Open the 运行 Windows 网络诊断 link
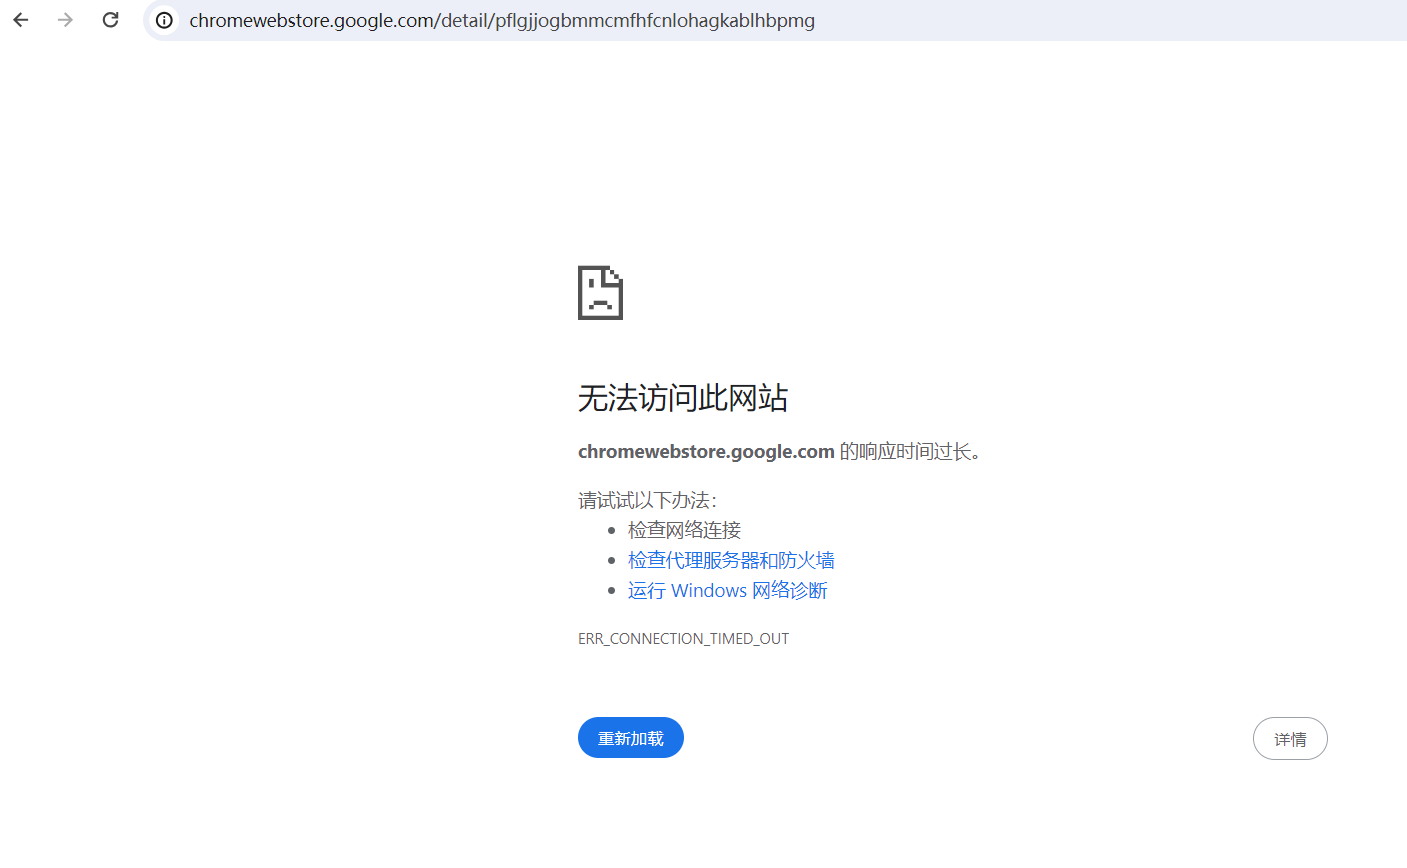Screen dimensions: 1407x868 pos(728,590)
